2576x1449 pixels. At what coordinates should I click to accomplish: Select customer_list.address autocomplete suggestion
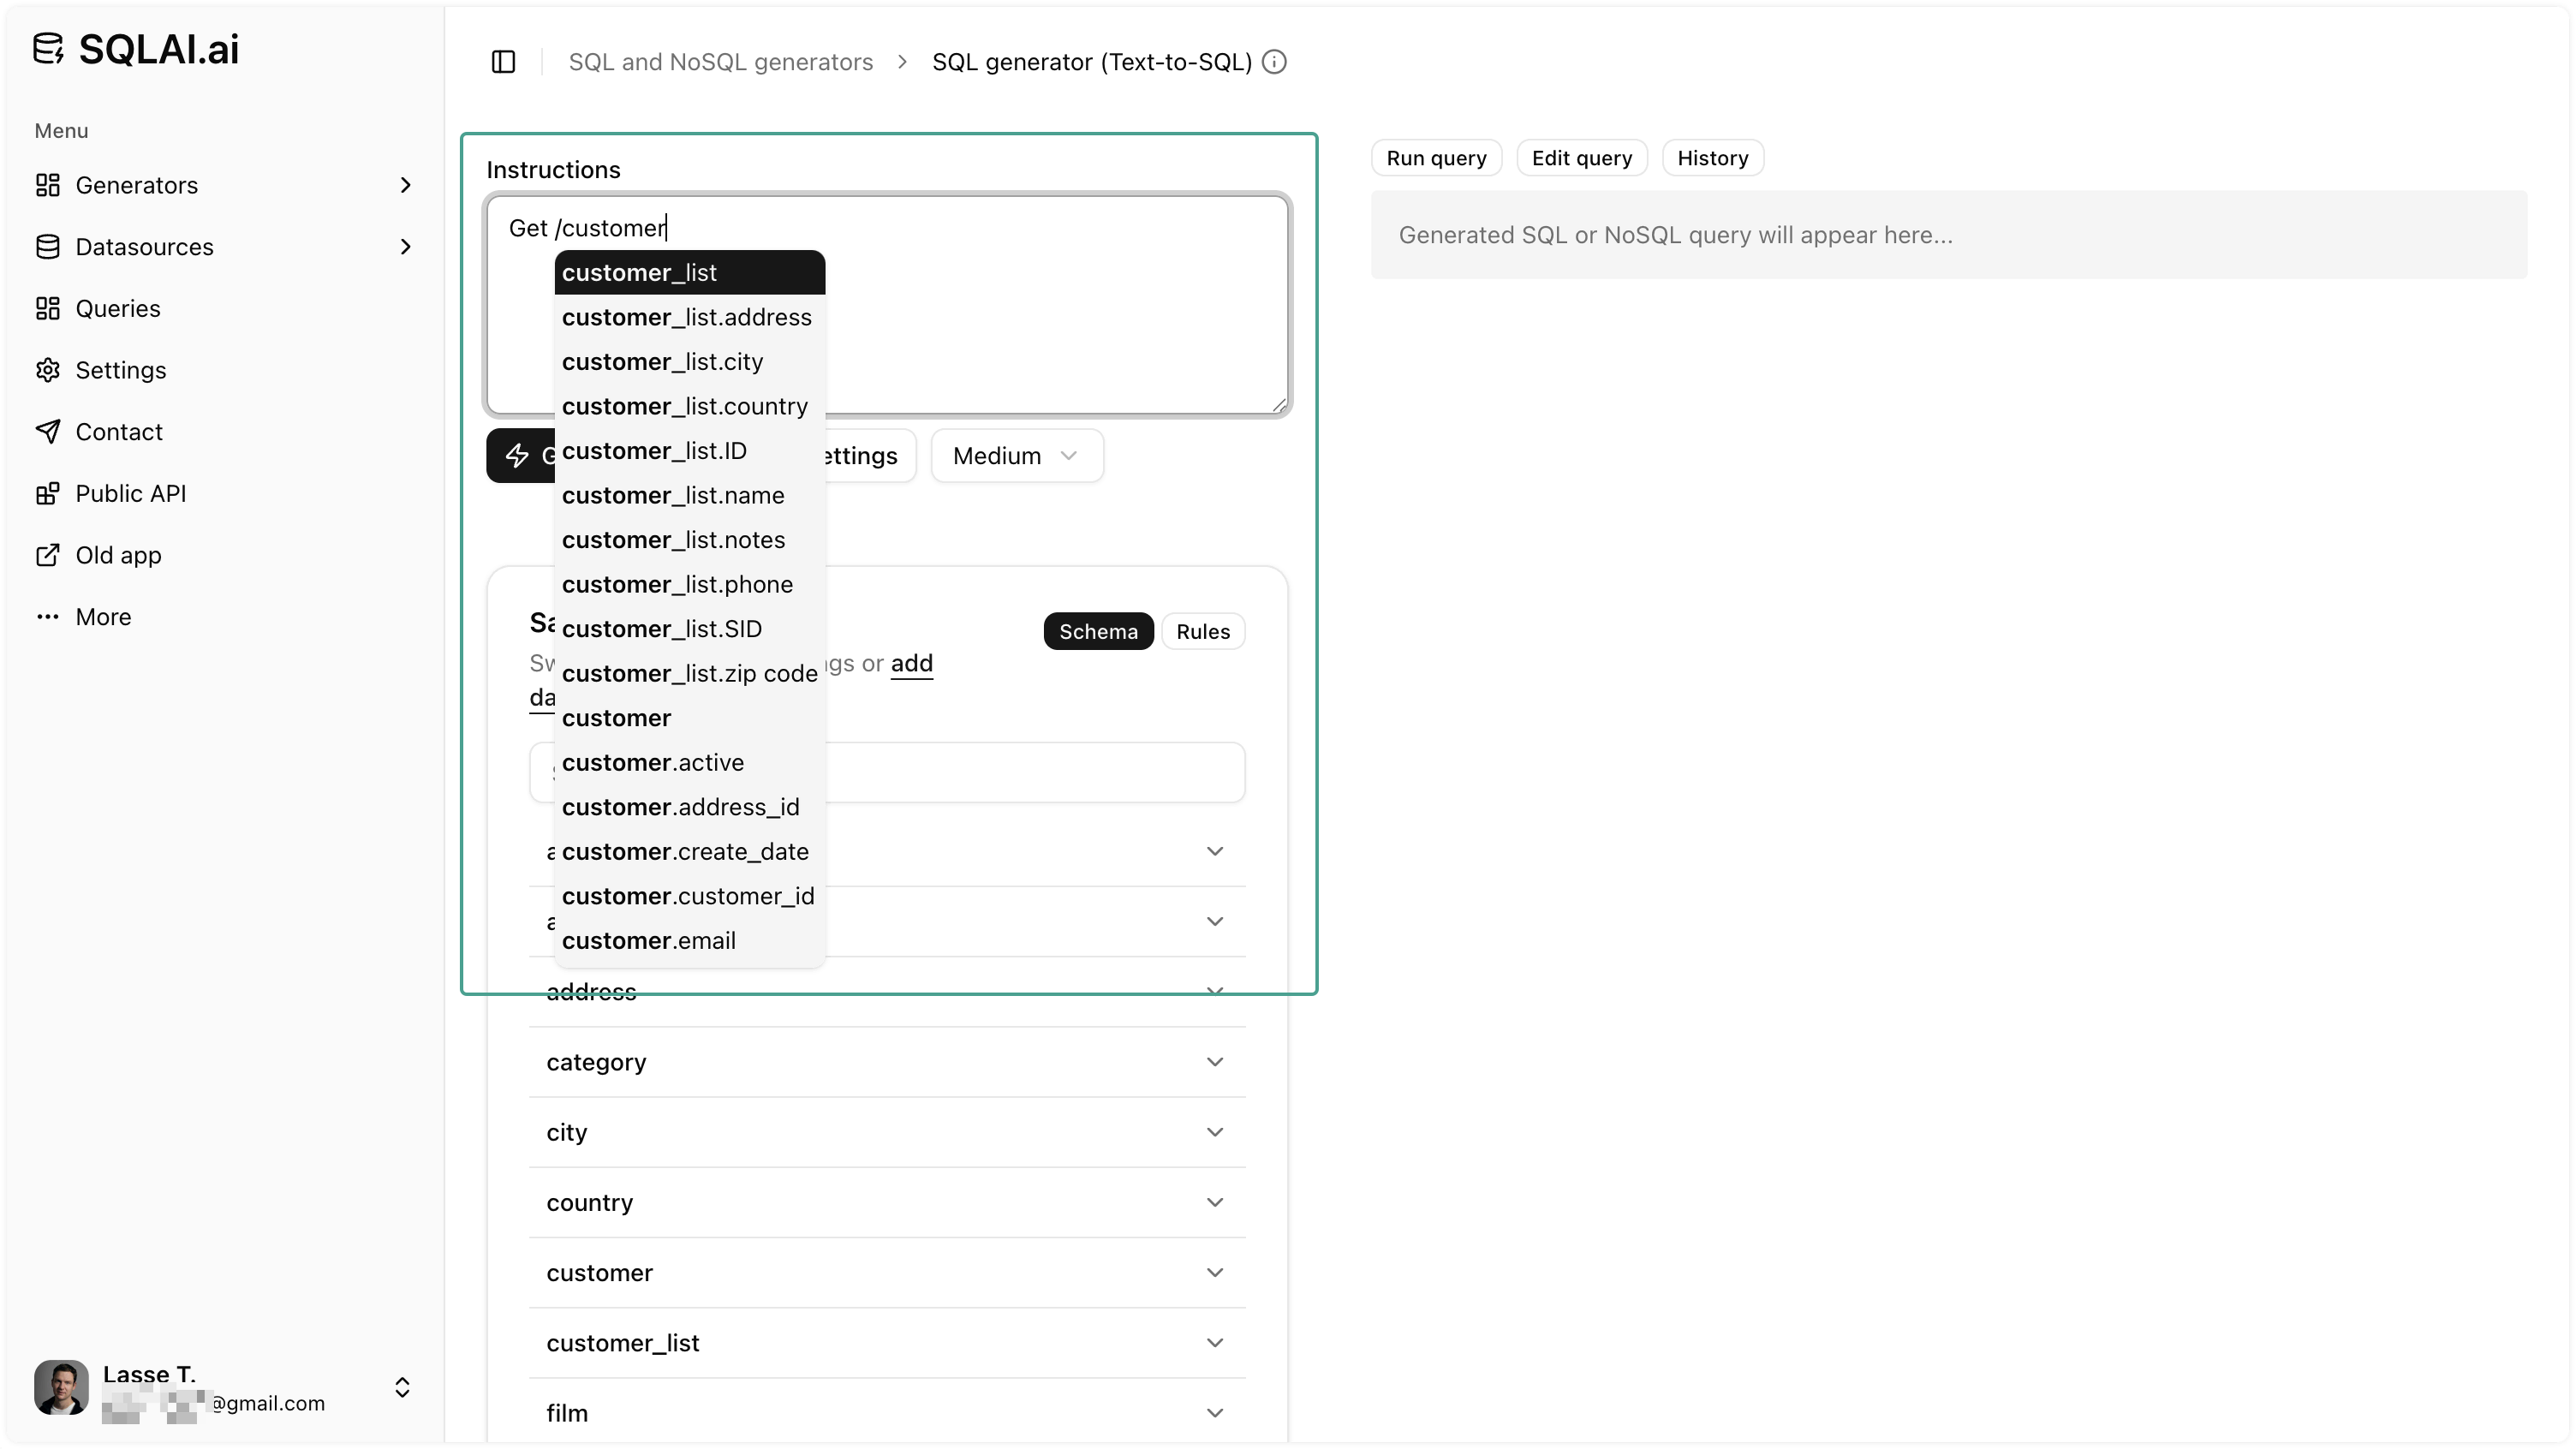687,317
